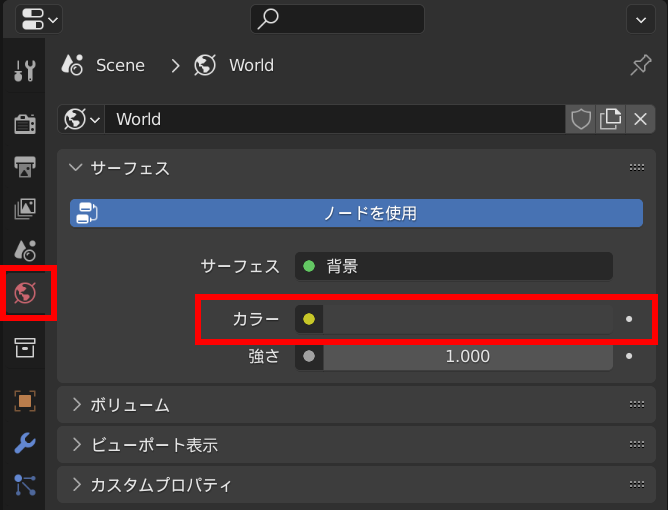668x510 pixels.
Task: Open the World data-block browse dropdown
Action: [x=83, y=119]
